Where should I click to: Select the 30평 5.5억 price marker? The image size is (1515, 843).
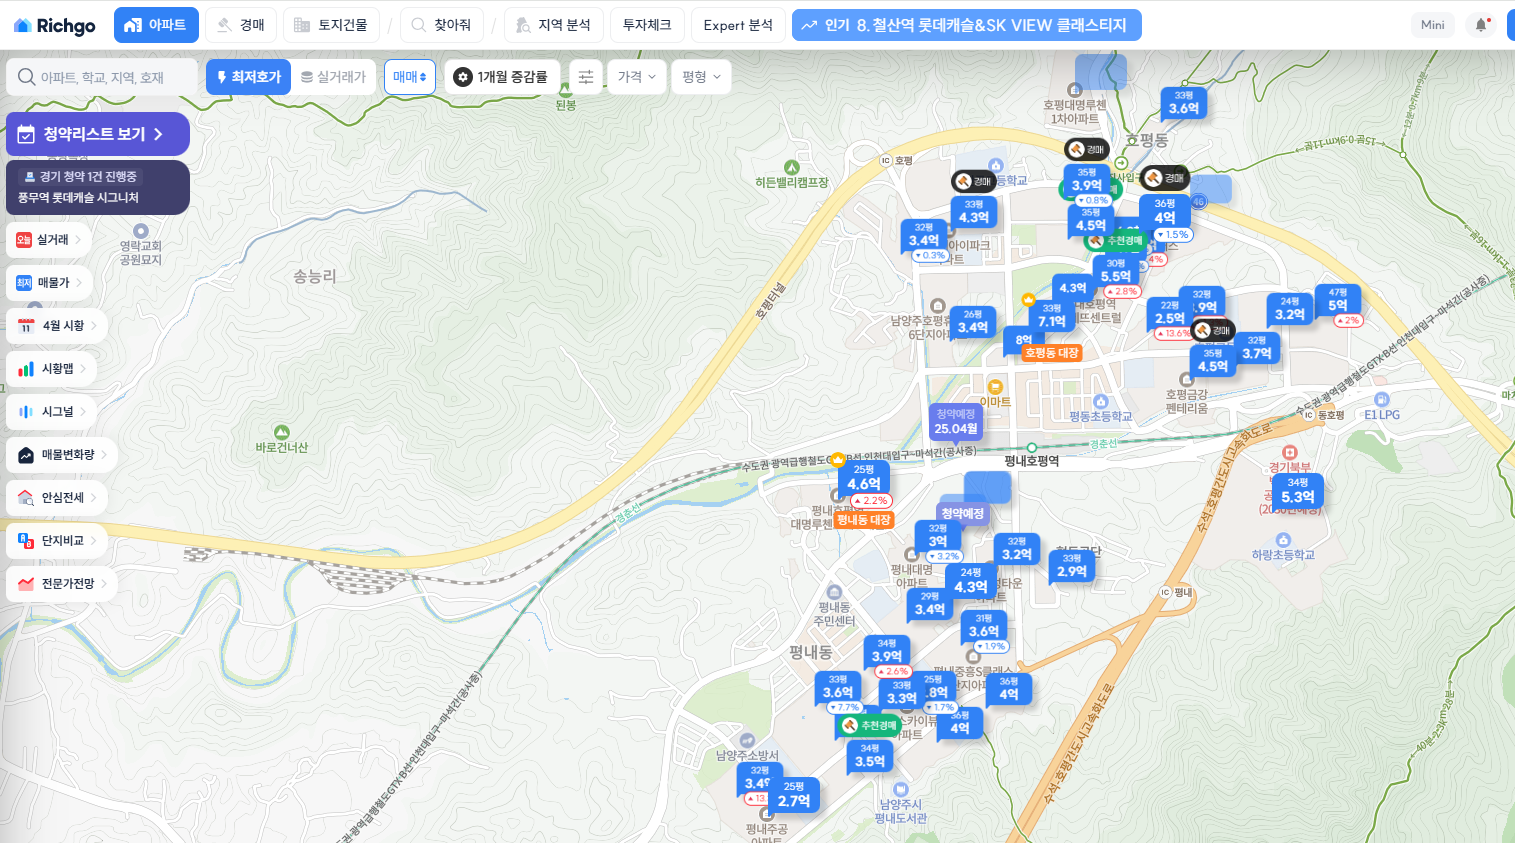[1116, 271]
